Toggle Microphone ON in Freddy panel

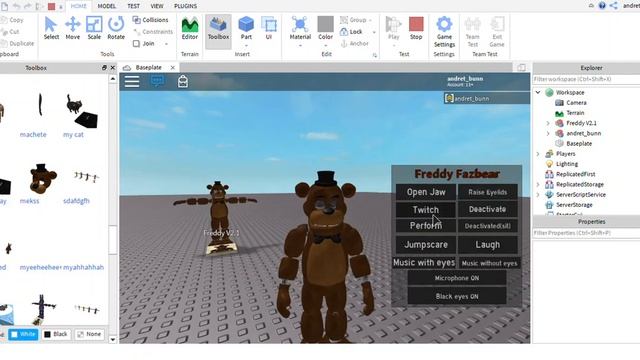coord(457,278)
